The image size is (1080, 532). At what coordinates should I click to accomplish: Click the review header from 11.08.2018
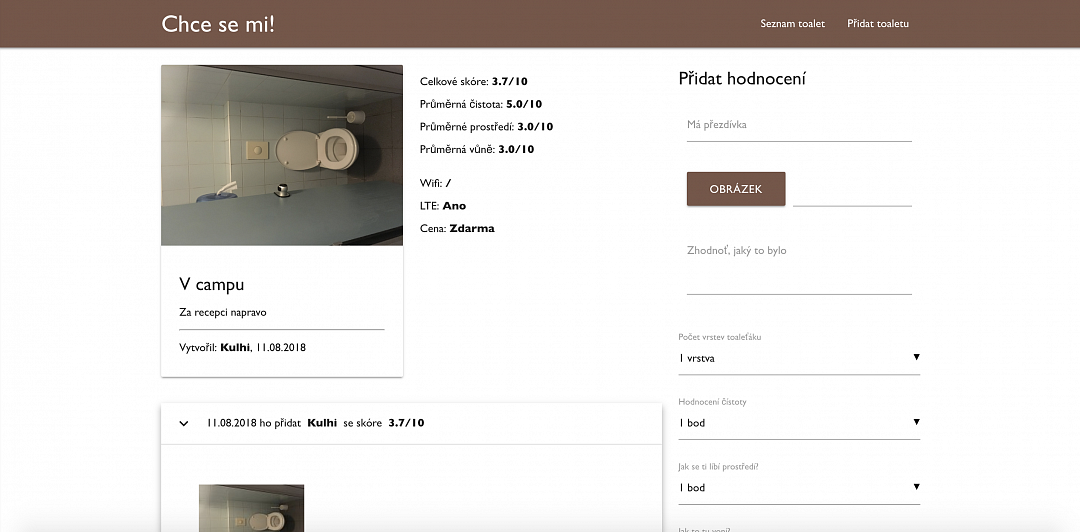[411, 423]
